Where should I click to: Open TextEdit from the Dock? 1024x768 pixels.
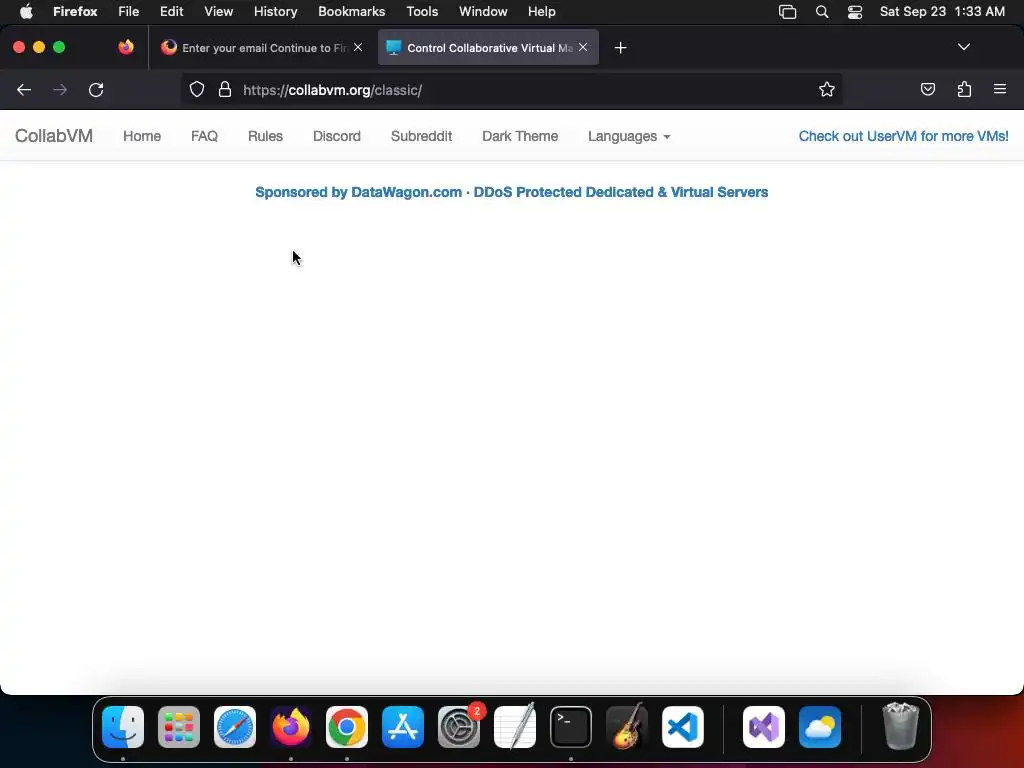(x=515, y=727)
